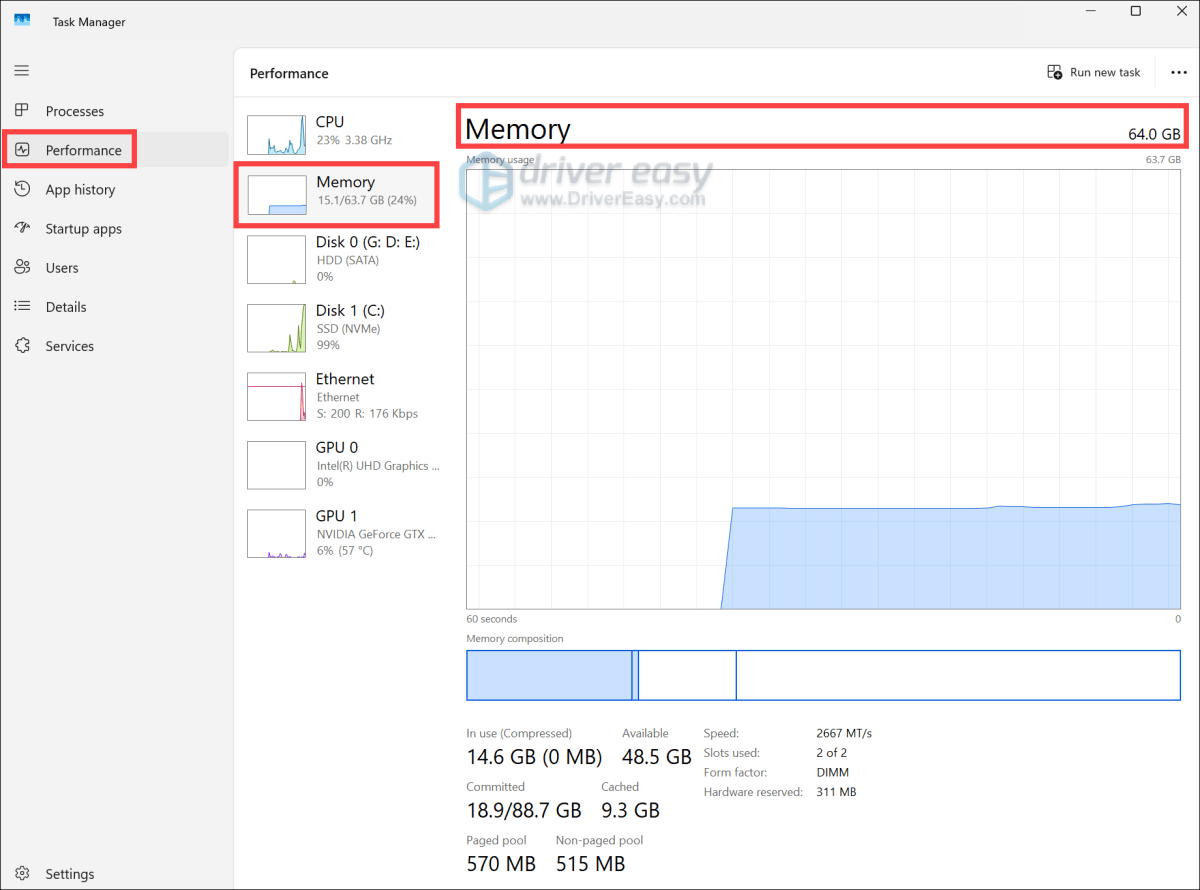Click the Users icon in sidebar
The image size is (1200, 890).
(x=22, y=268)
